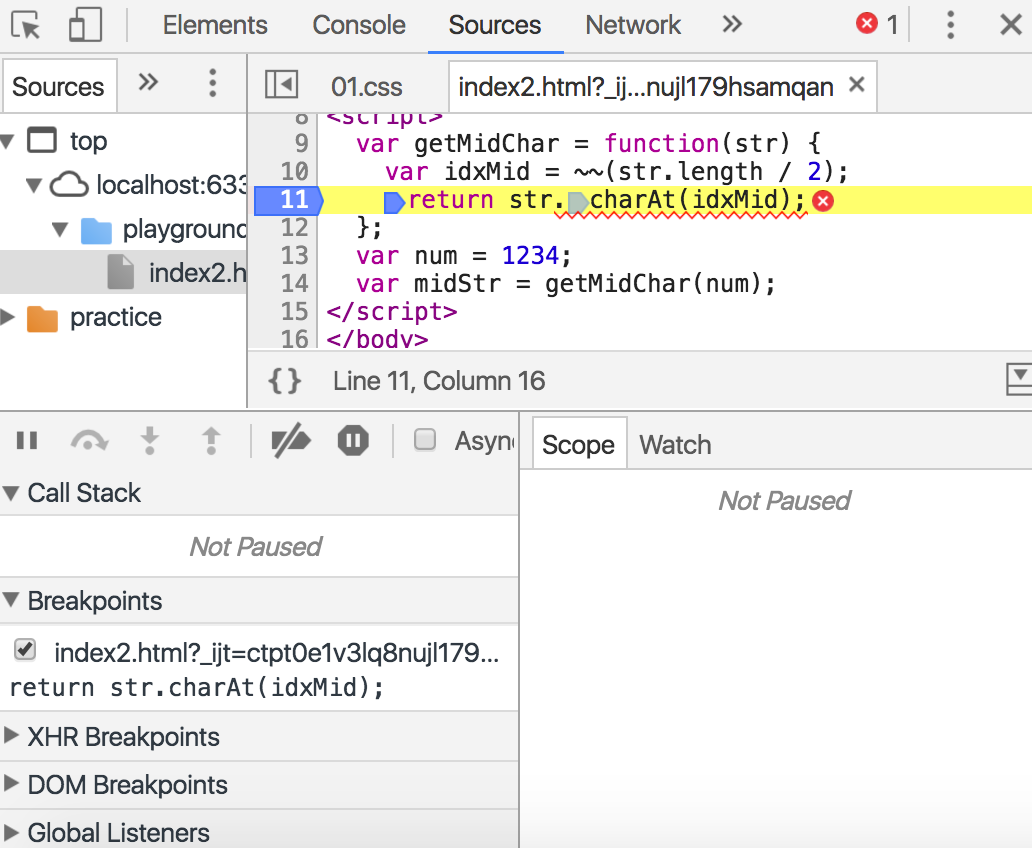
Task: Show more DevTools panel tabs
Action: coord(732,24)
